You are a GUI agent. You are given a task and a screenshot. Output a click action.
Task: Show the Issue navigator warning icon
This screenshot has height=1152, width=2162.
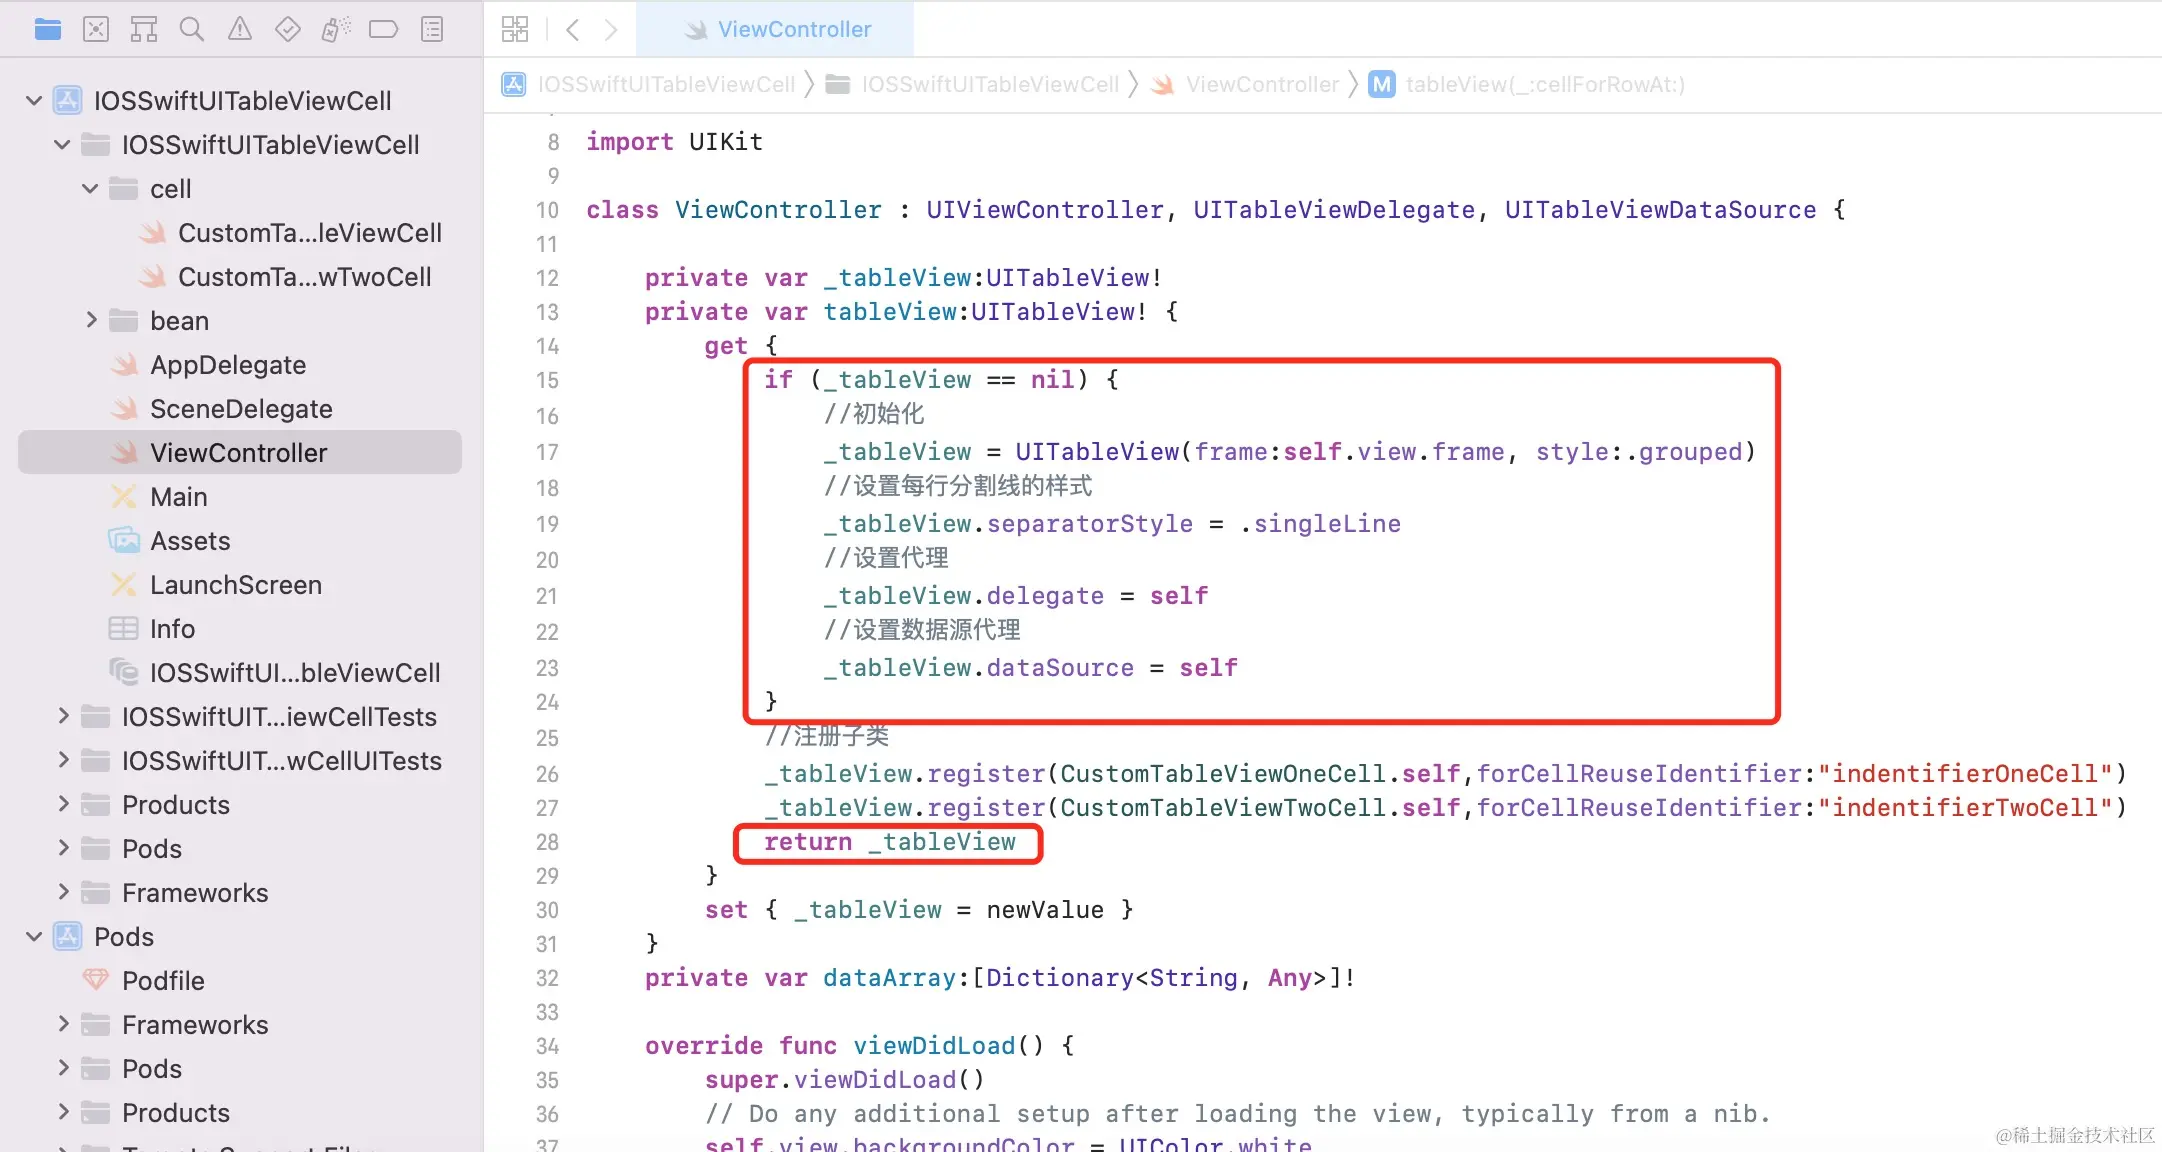240,29
